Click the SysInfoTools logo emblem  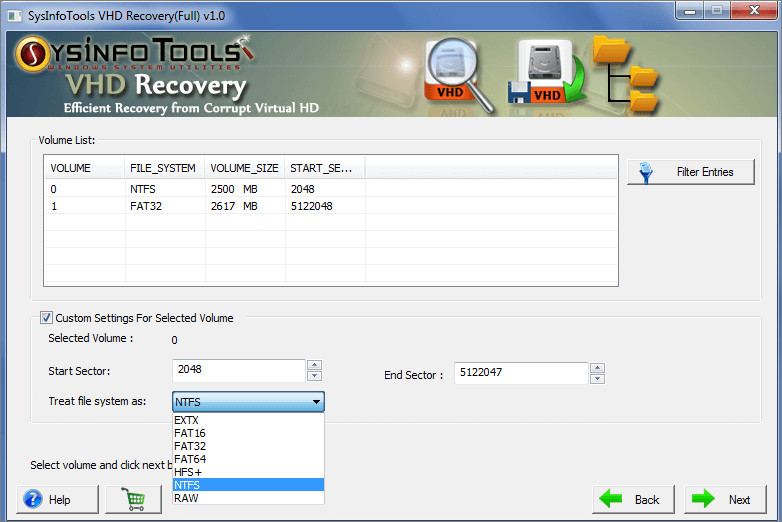(32, 54)
